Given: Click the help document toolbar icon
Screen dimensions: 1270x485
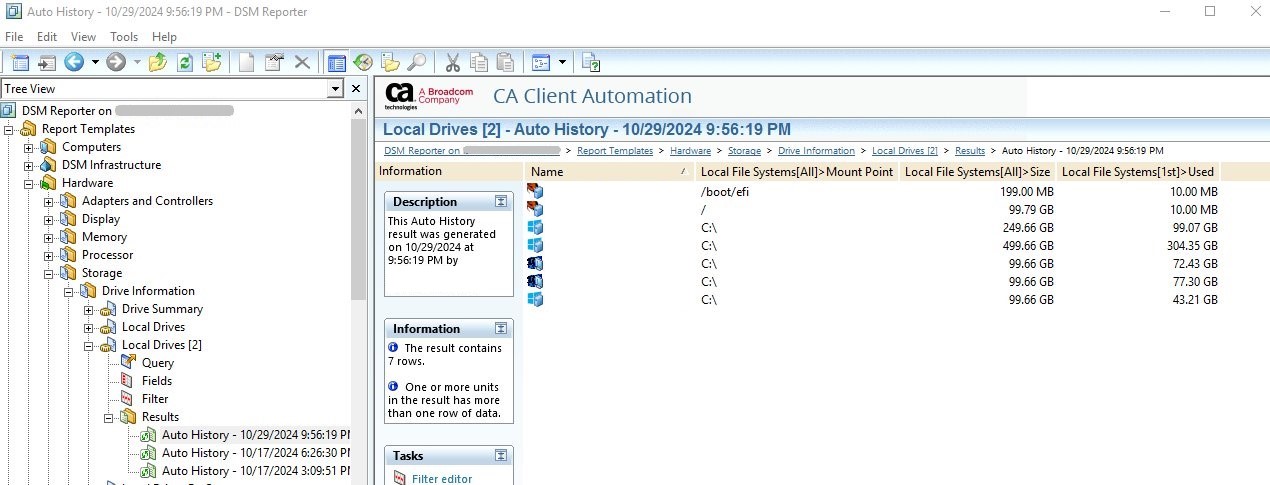Looking at the screenshot, I should (x=591, y=62).
